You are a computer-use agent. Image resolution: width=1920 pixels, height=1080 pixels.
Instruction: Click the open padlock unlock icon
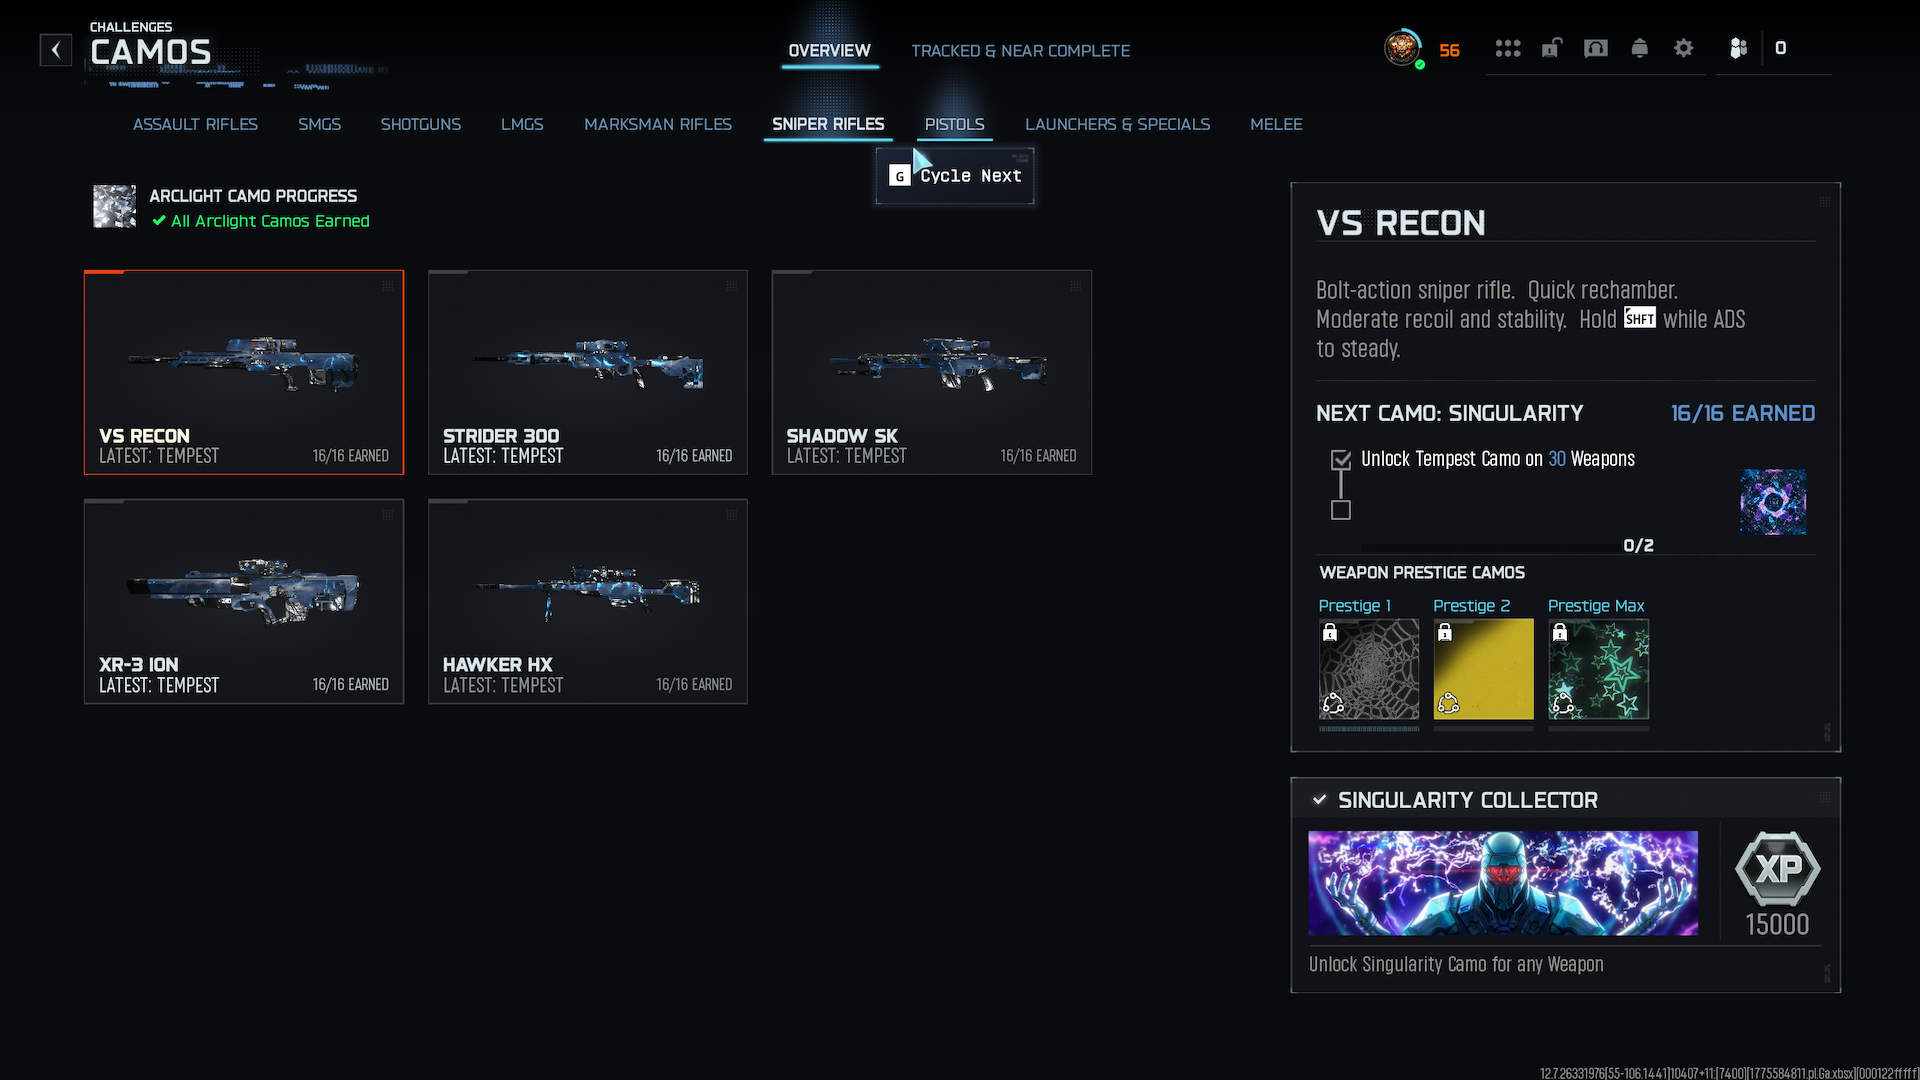point(1551,48)
